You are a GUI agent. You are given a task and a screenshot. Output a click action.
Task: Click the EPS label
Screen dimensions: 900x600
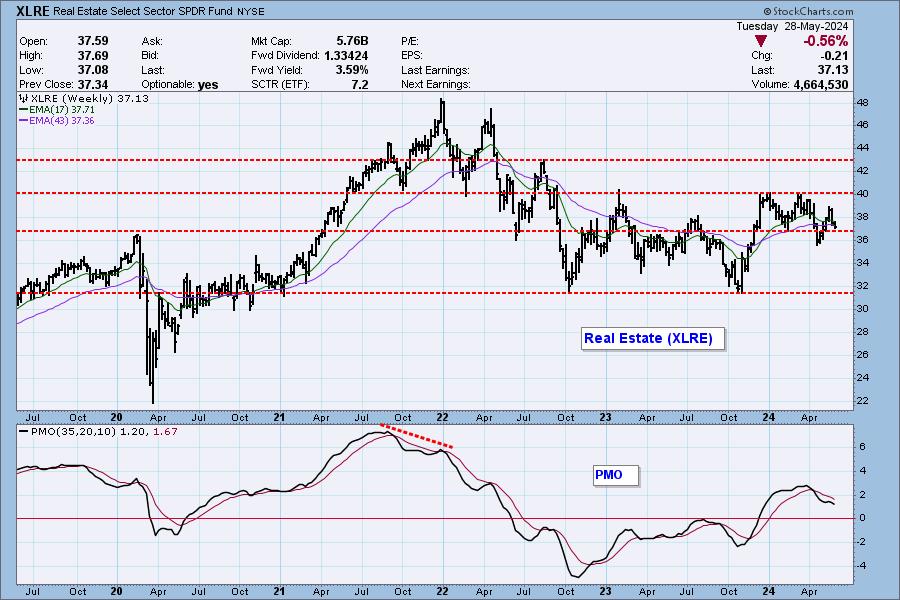412,56
